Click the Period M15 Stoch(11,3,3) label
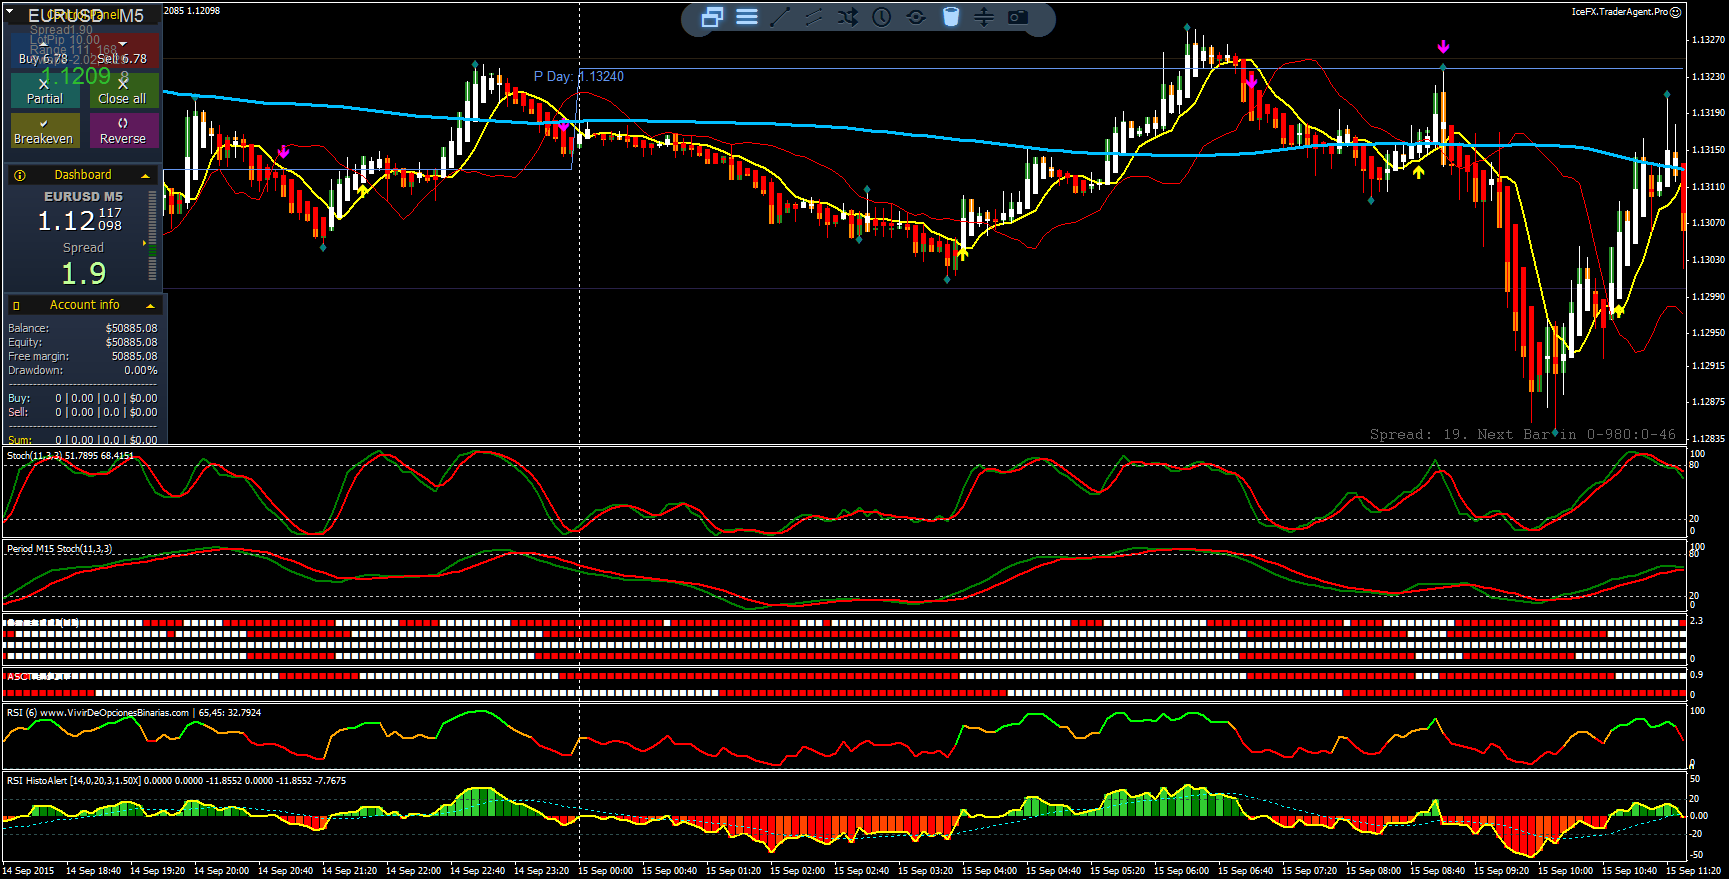The width and height of the screenshot is (1729, 879). tap(59, 549)
